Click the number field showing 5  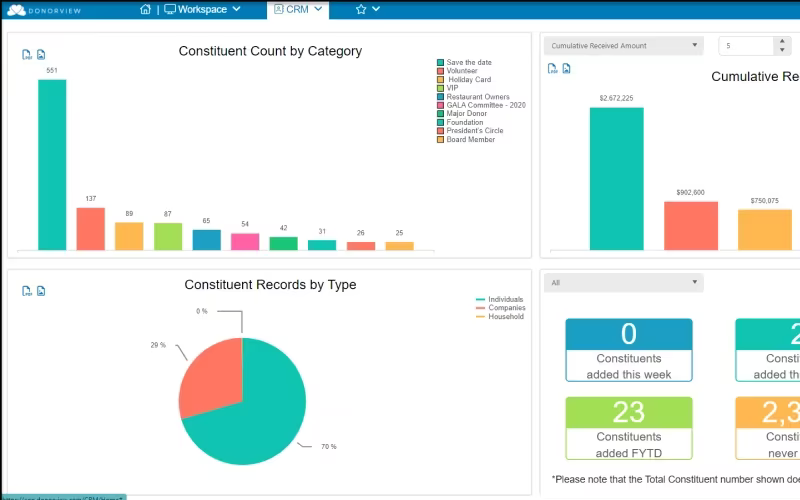[x=746, y=46]
